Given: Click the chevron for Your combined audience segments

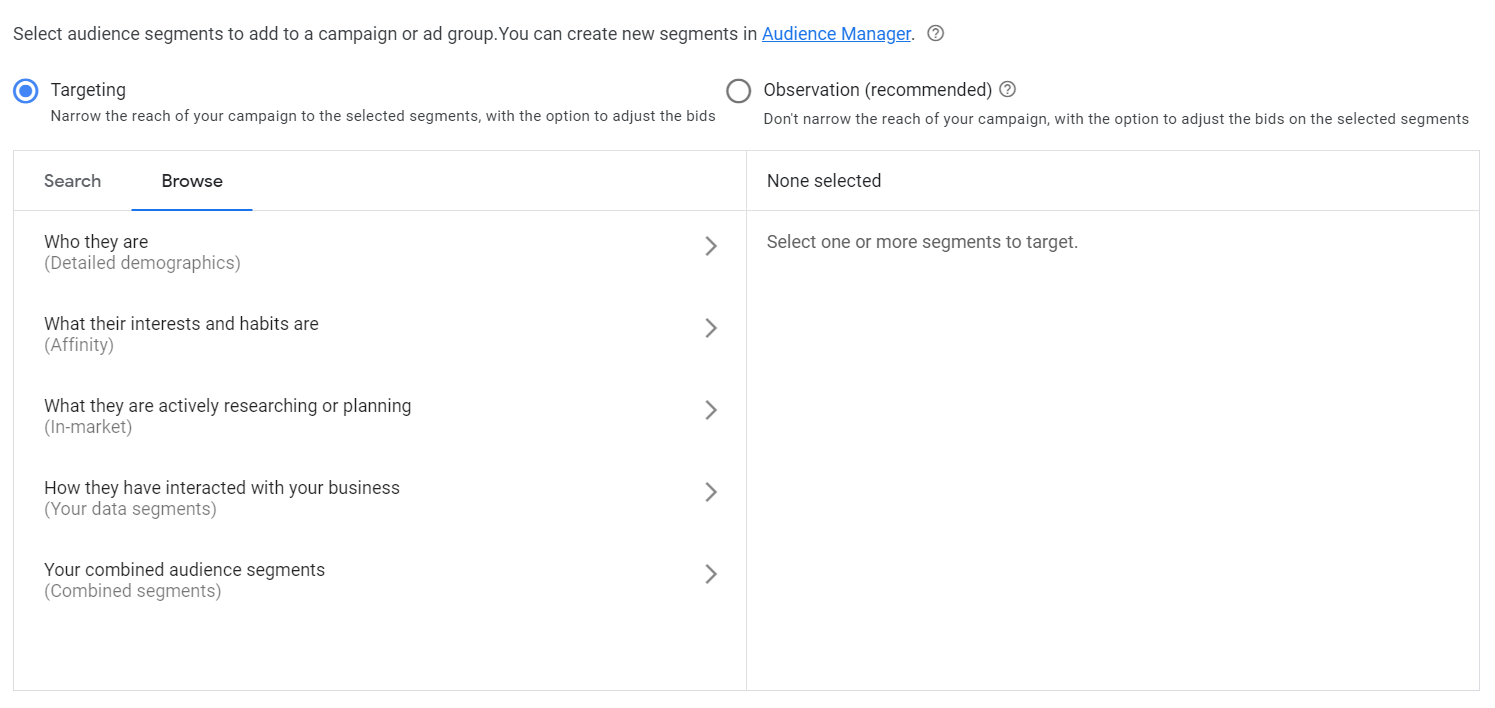Looking at the screenshot, I should point(711,574).
